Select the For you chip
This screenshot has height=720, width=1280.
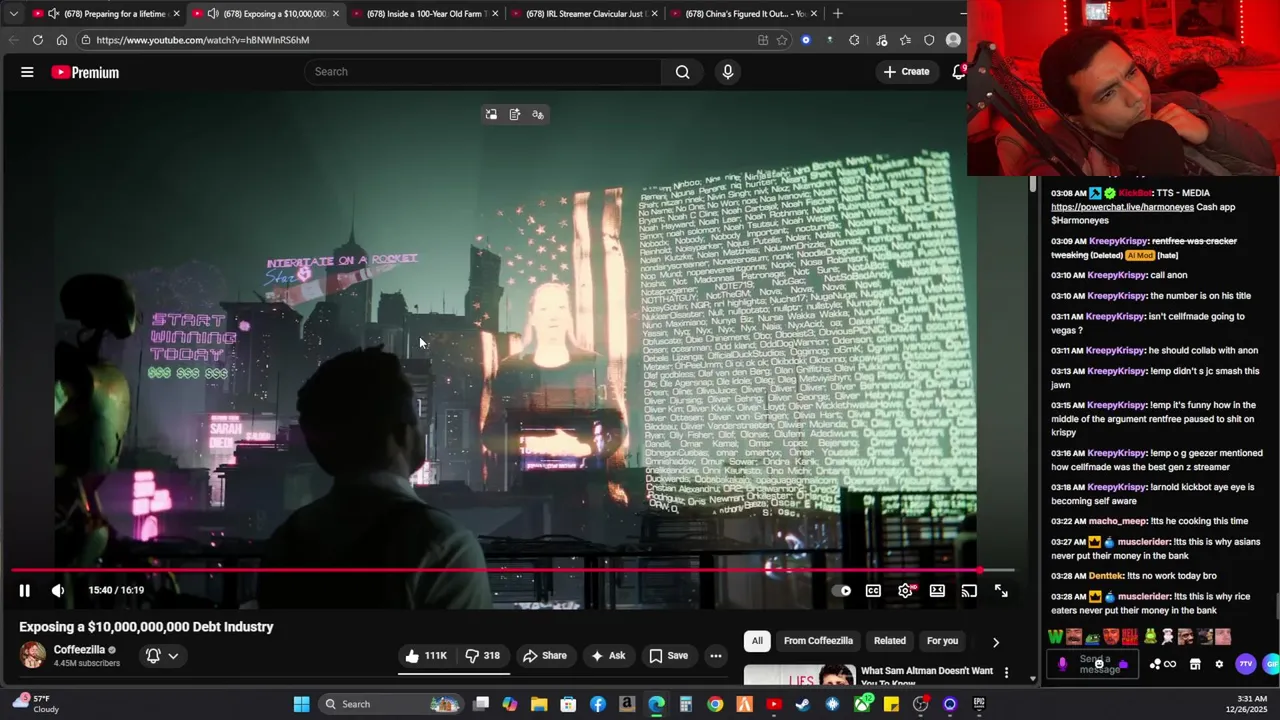tap(942, 641)
